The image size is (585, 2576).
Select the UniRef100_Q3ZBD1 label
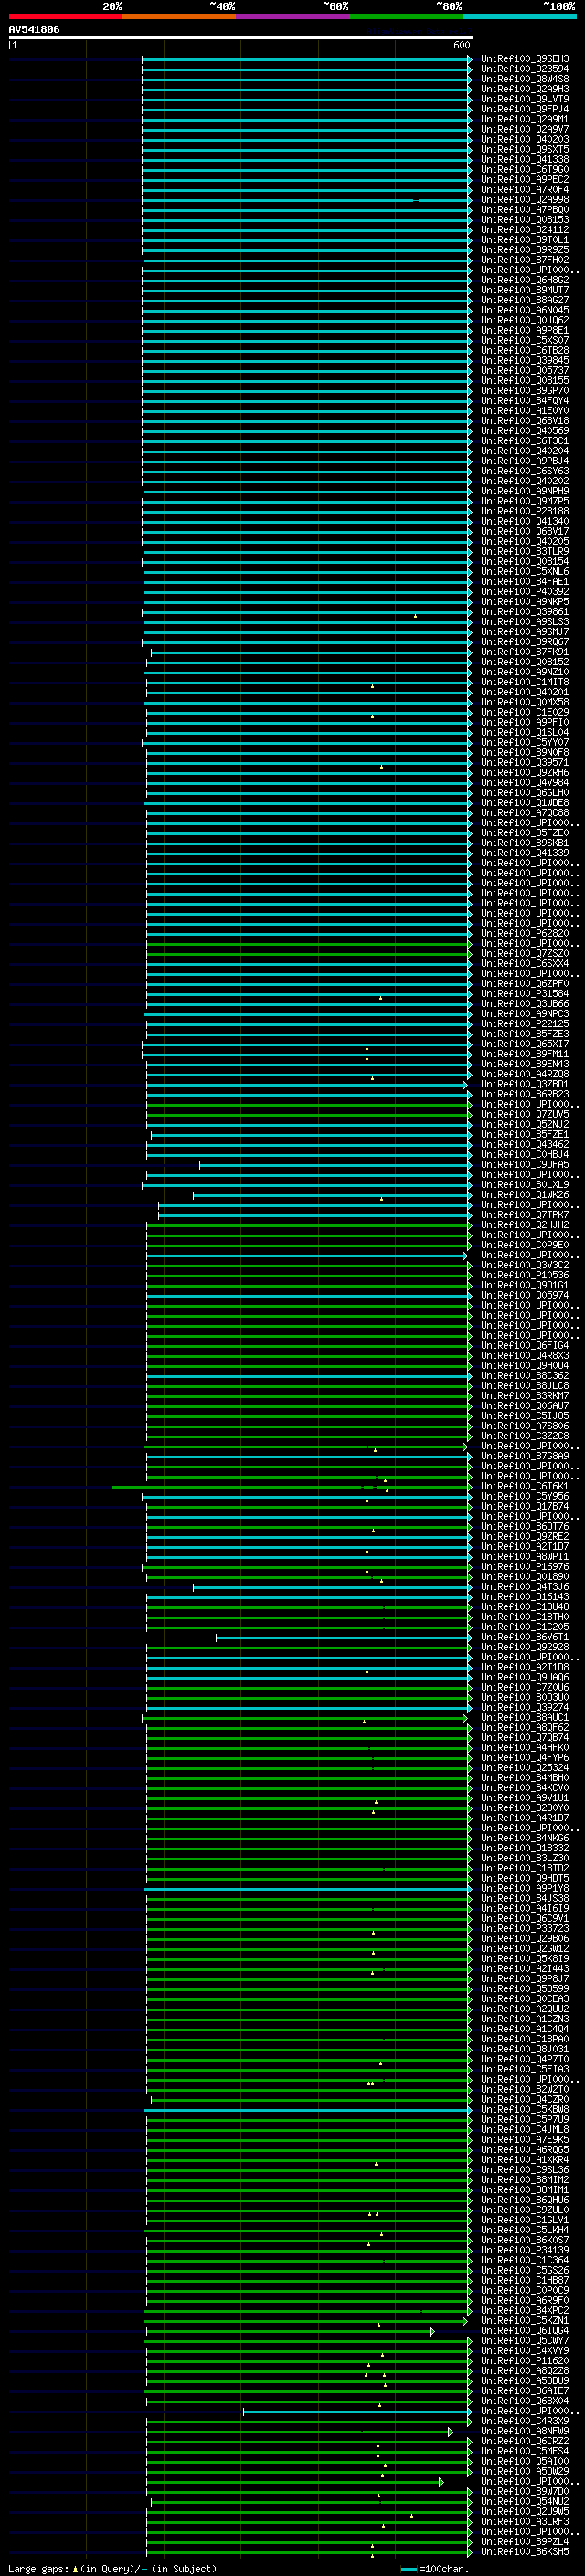click(524, 1084)
